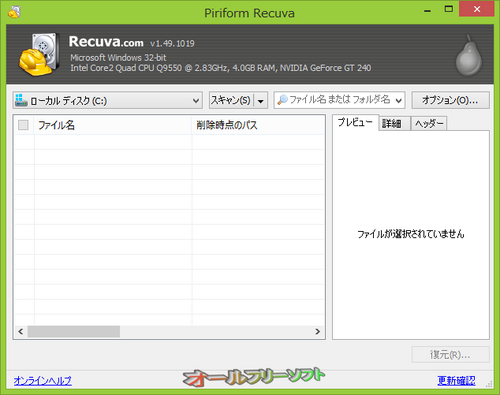Sort by 削除時点のパス column header
500x395 pixels.
[258, 125]
